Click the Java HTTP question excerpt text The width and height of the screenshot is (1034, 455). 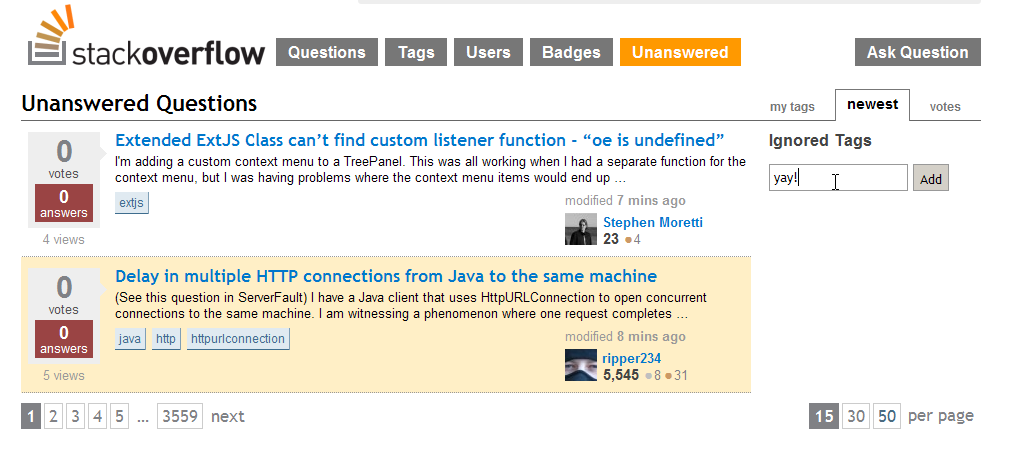411,305
